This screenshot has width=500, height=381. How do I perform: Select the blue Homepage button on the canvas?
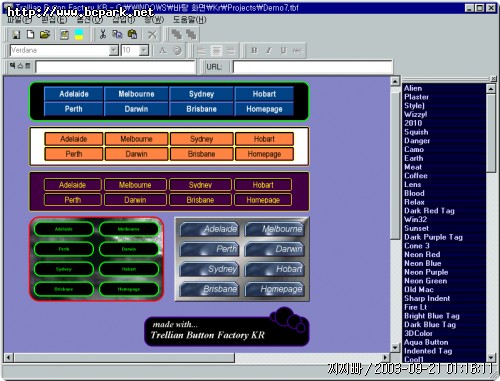(264, 109)
